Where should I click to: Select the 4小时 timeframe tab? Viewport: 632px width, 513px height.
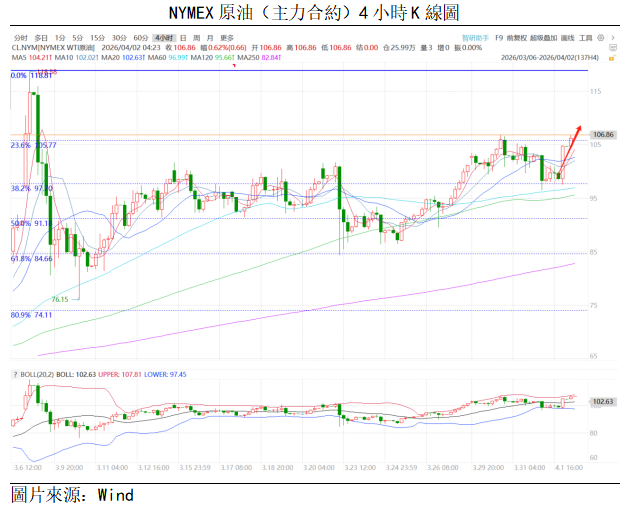(164, 37)
